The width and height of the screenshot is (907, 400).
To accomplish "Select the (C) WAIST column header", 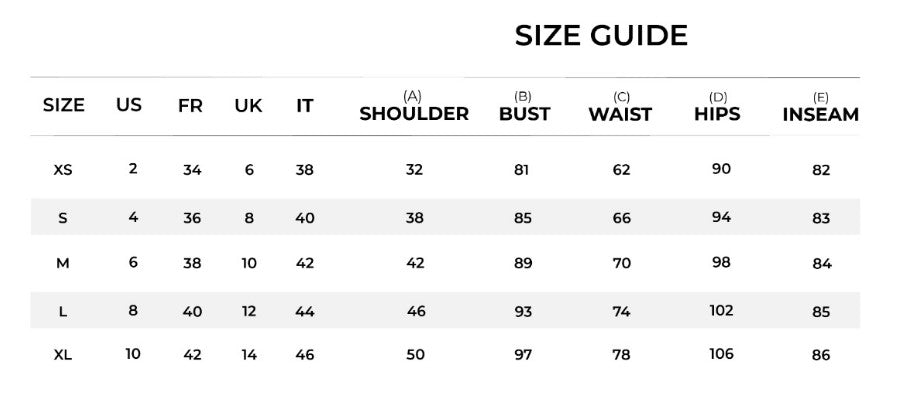I will click(x=621, y=107).
